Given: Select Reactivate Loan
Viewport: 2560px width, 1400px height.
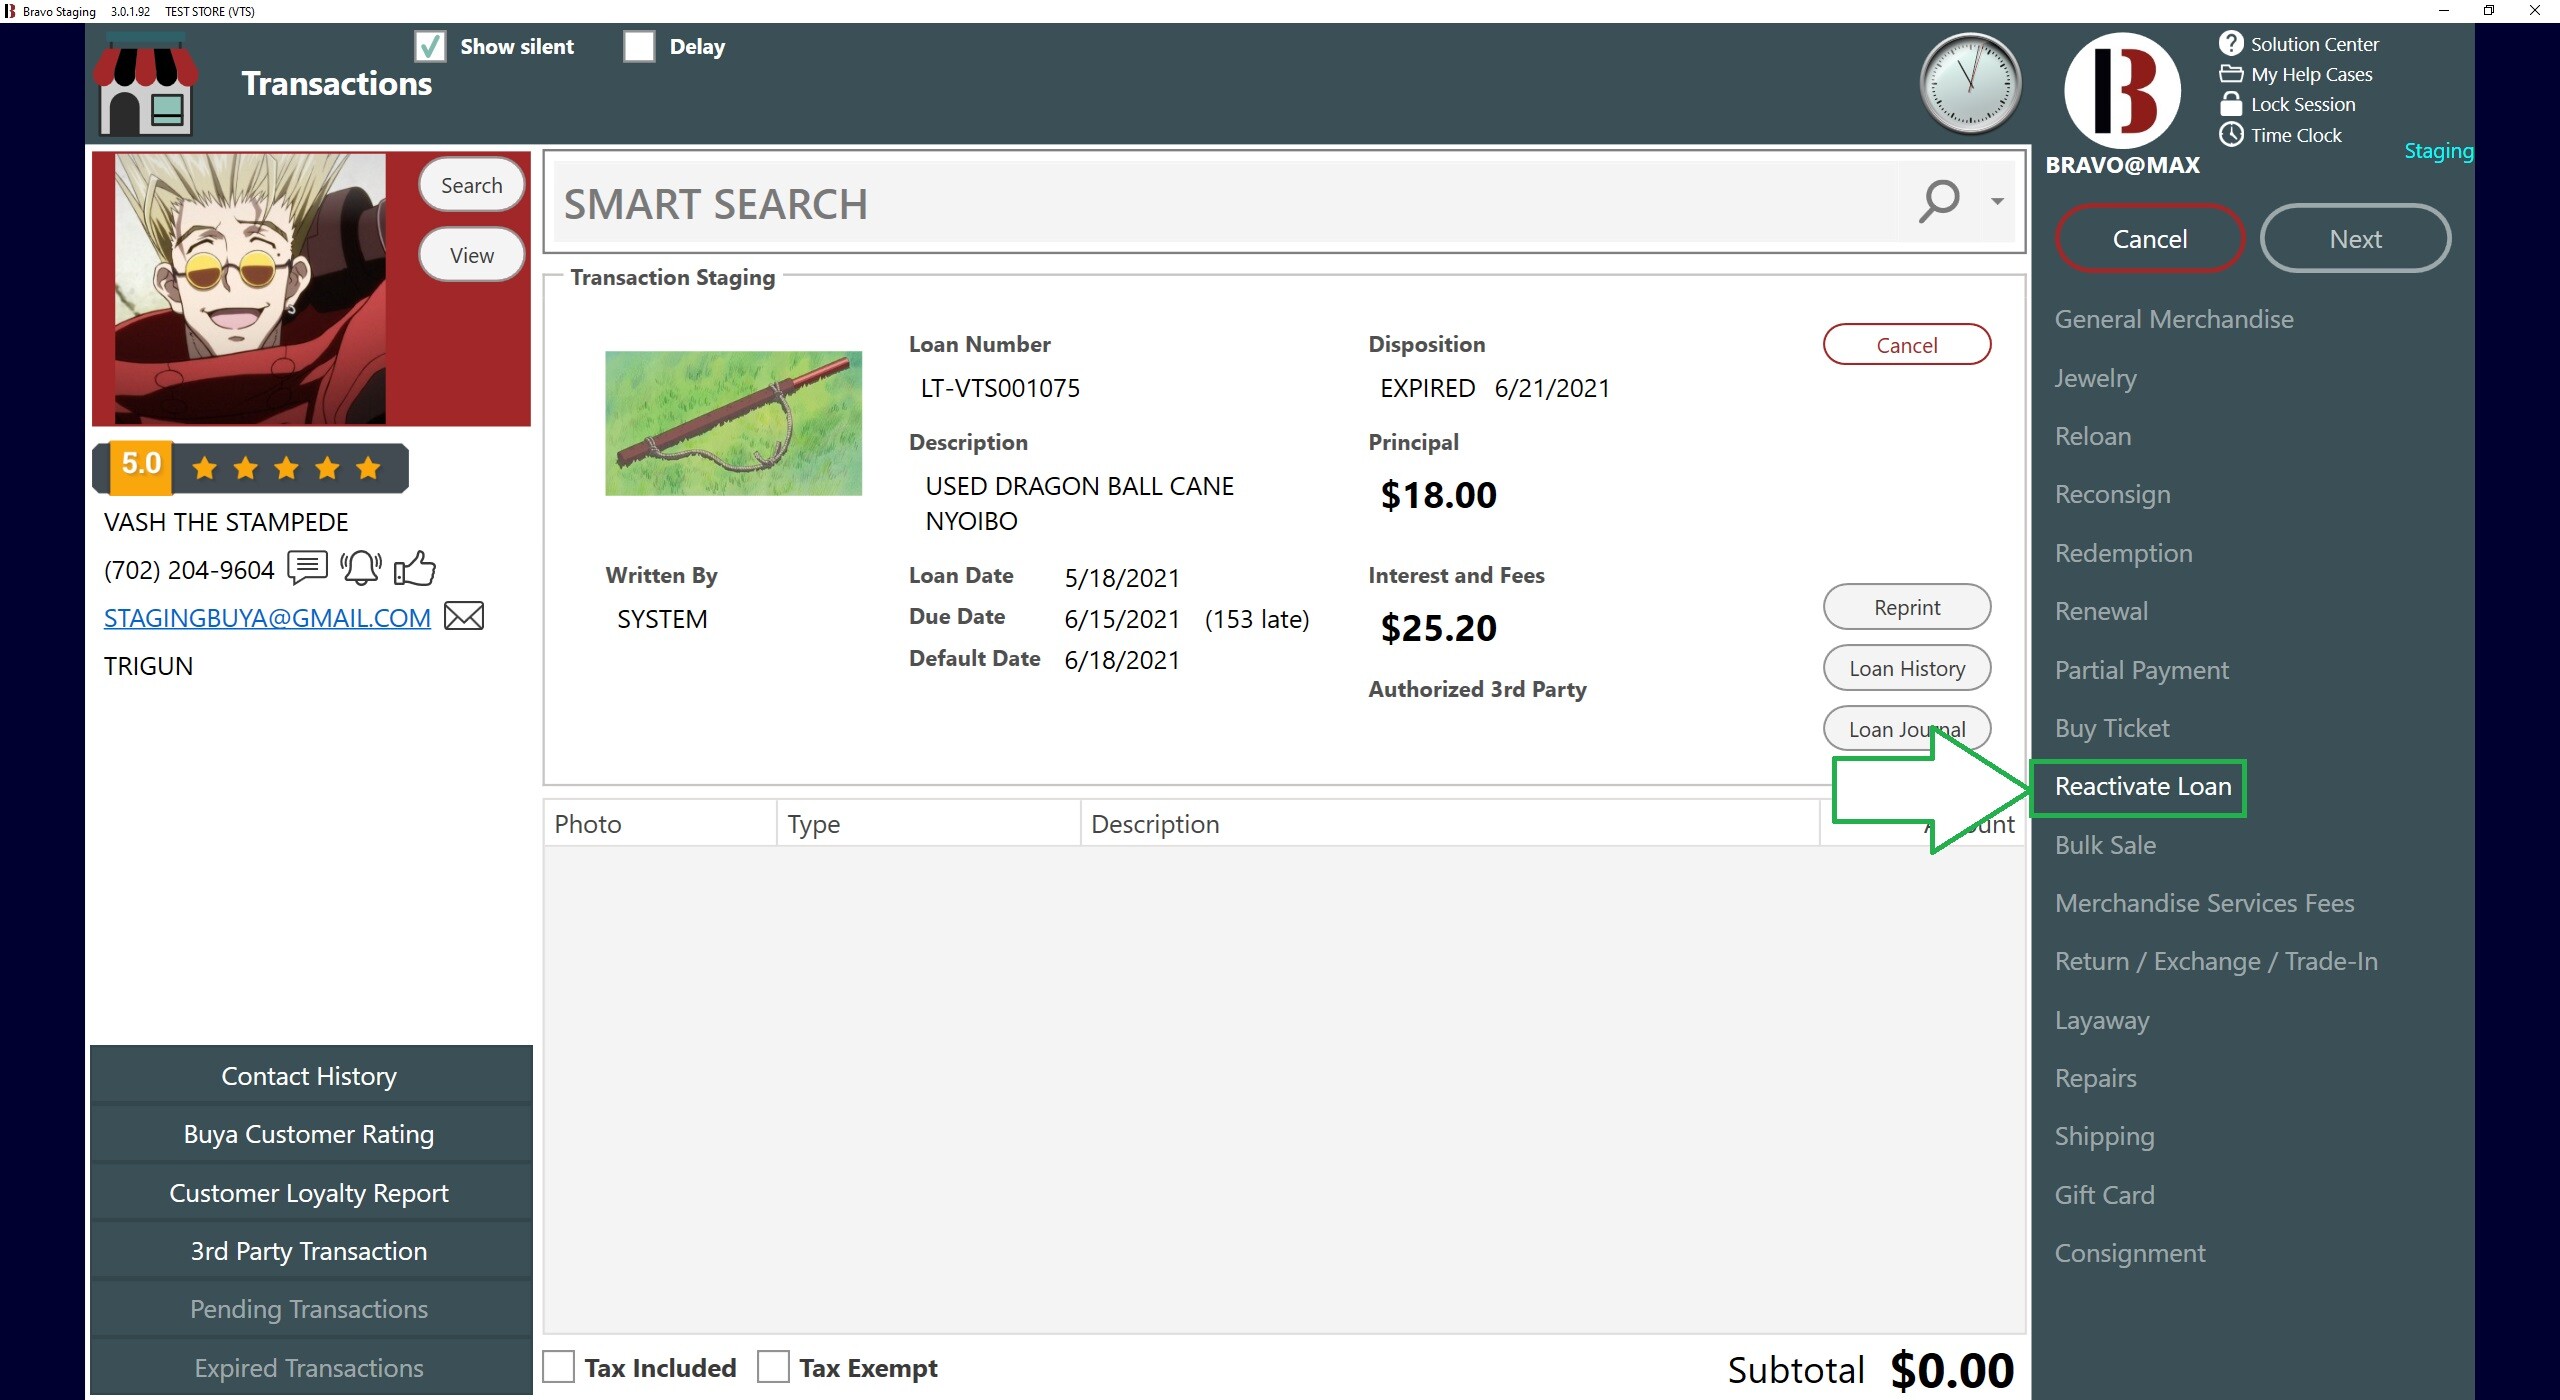Looking at the screenshot, I should point(2142,786).
